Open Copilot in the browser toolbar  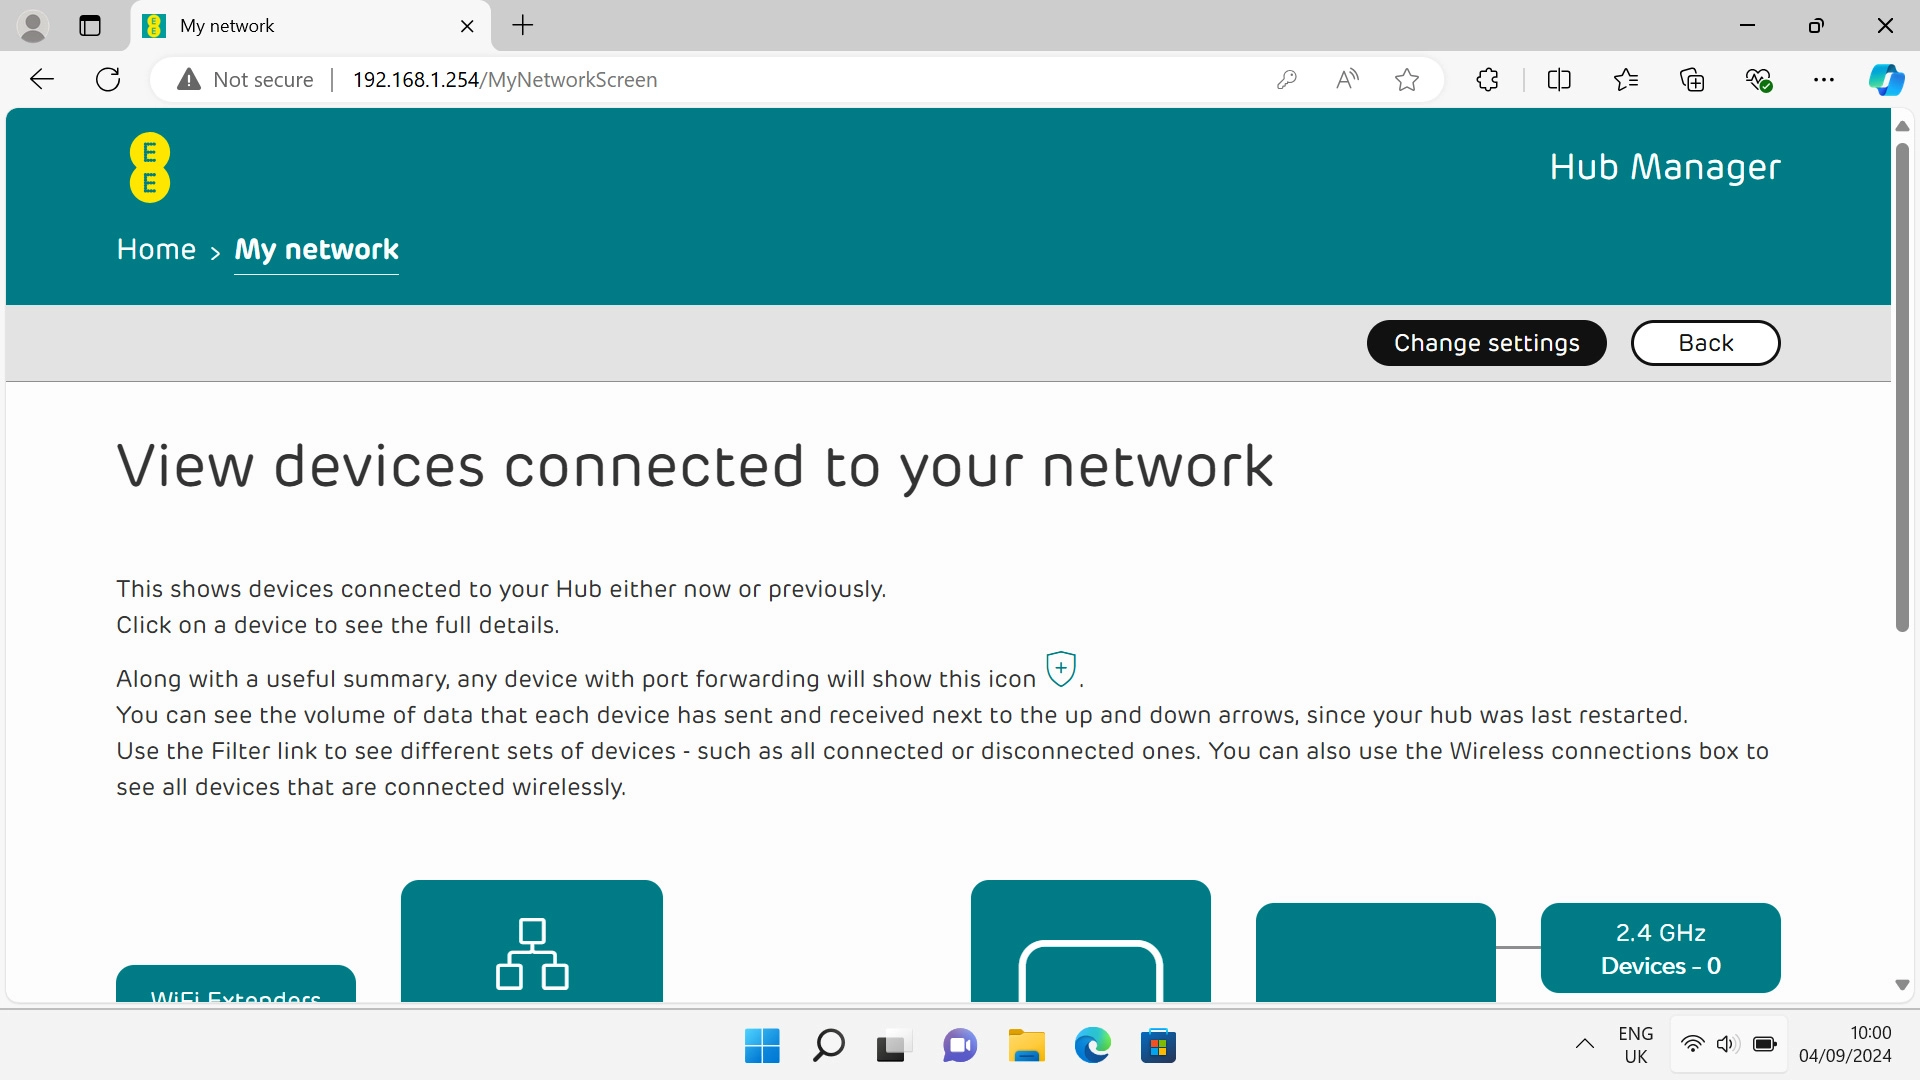click(1887, 79)
